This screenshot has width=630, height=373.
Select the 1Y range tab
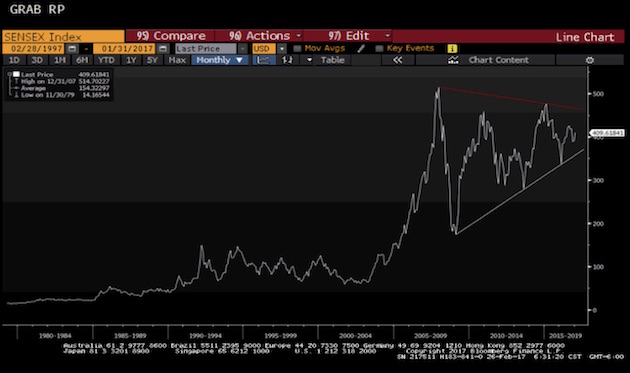[131, 60]
